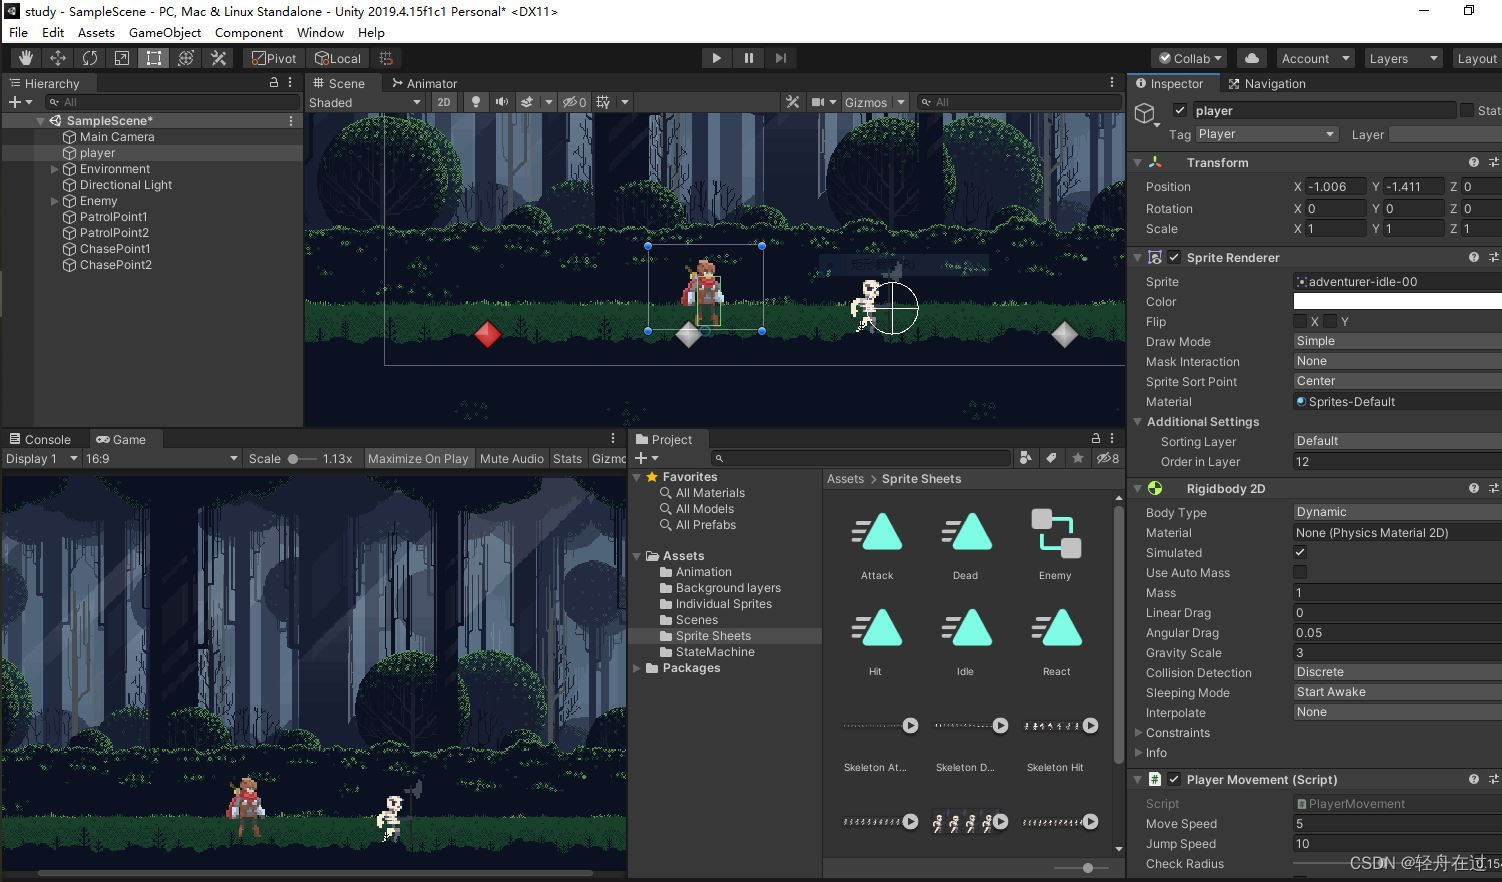Lock the Project panel
Image resolution: width=1502 pixels, height=882 pixels.
[1095, 439]
